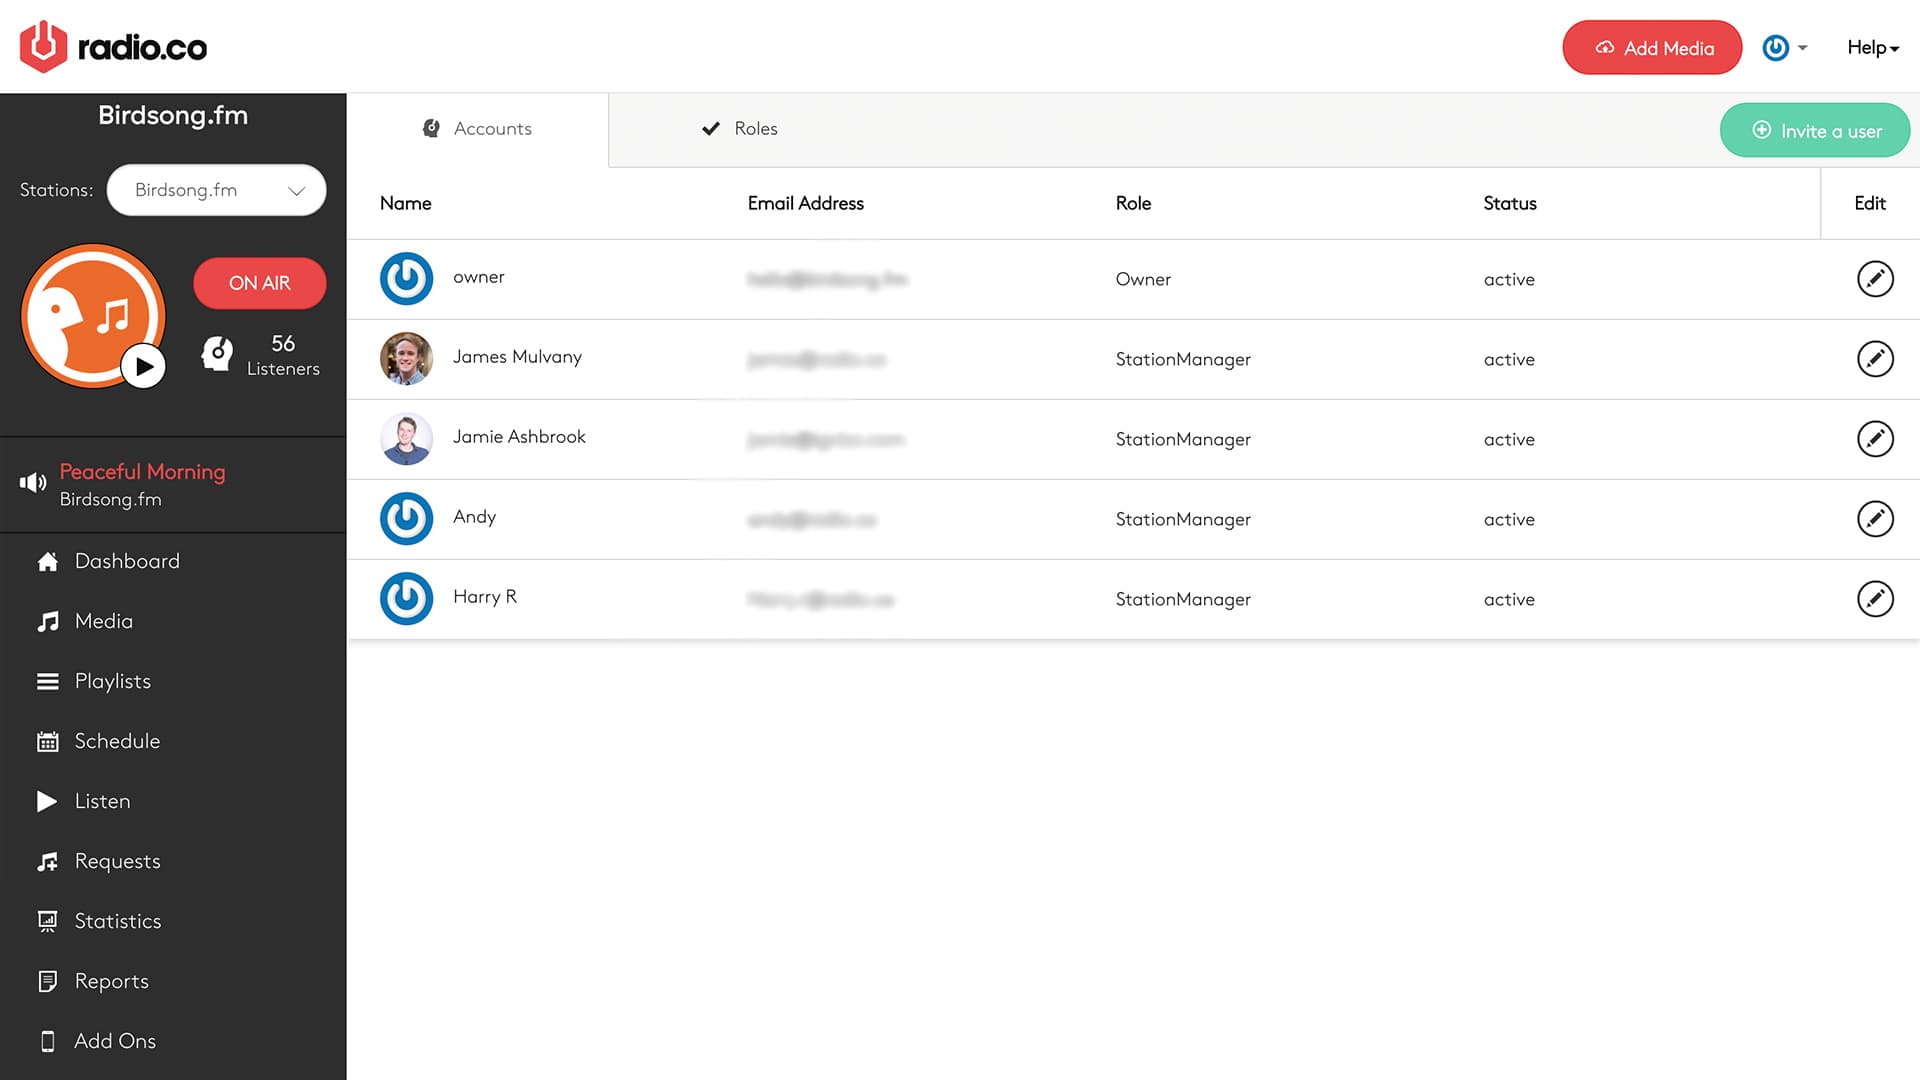Screen dimensions: 1920x1080
Task: Switch to the Roles tab
Action: [x=740, y=129]
